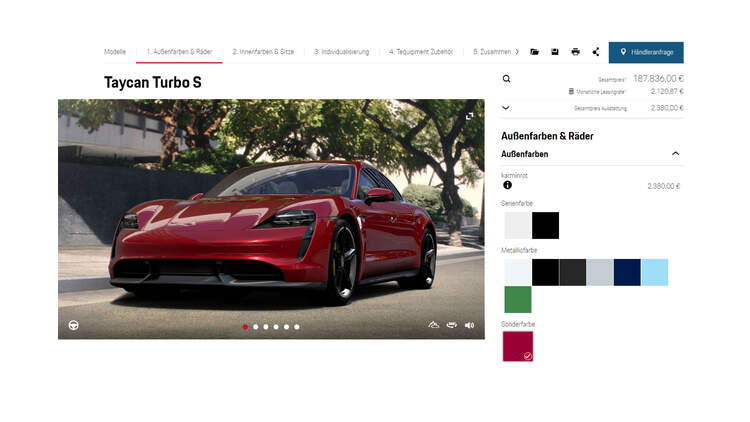750x422 pixels.
Task: Show the fifth image carousel dot
Action: [x=287, y=327]
